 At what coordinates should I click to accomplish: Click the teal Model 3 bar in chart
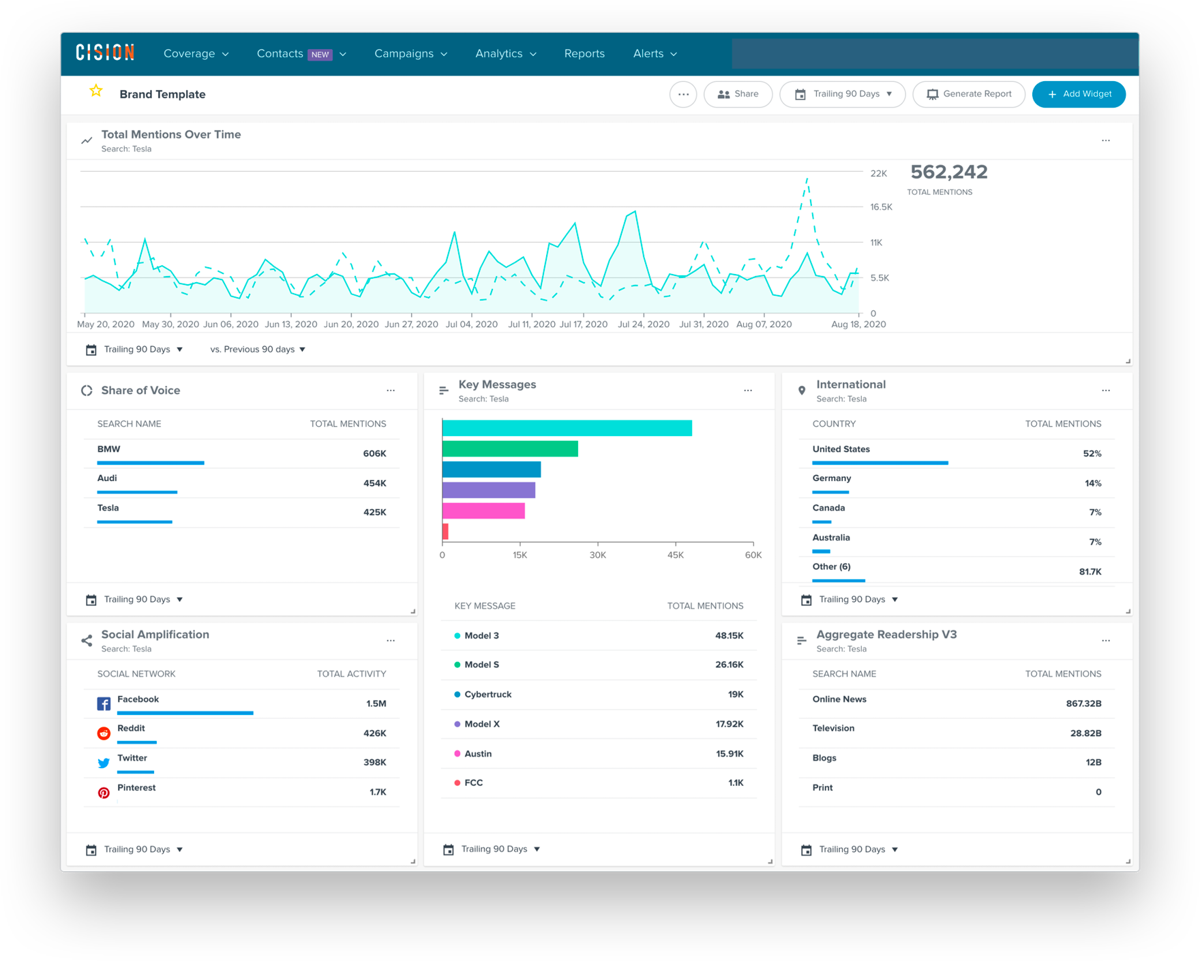pos(567,428)
